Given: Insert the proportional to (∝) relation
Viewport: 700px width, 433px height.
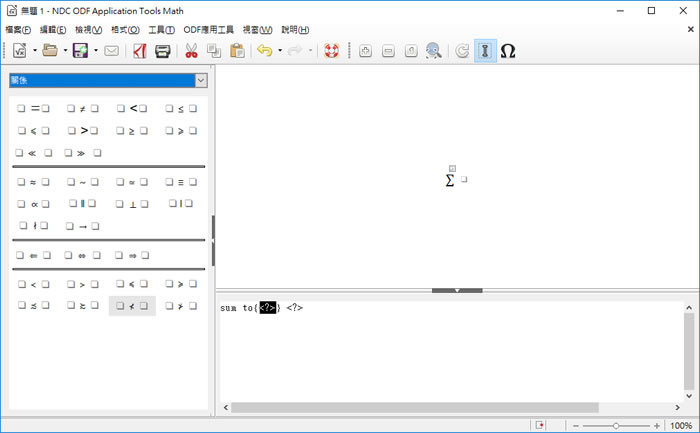Looking at the screenshot, I should pos(33,204).
